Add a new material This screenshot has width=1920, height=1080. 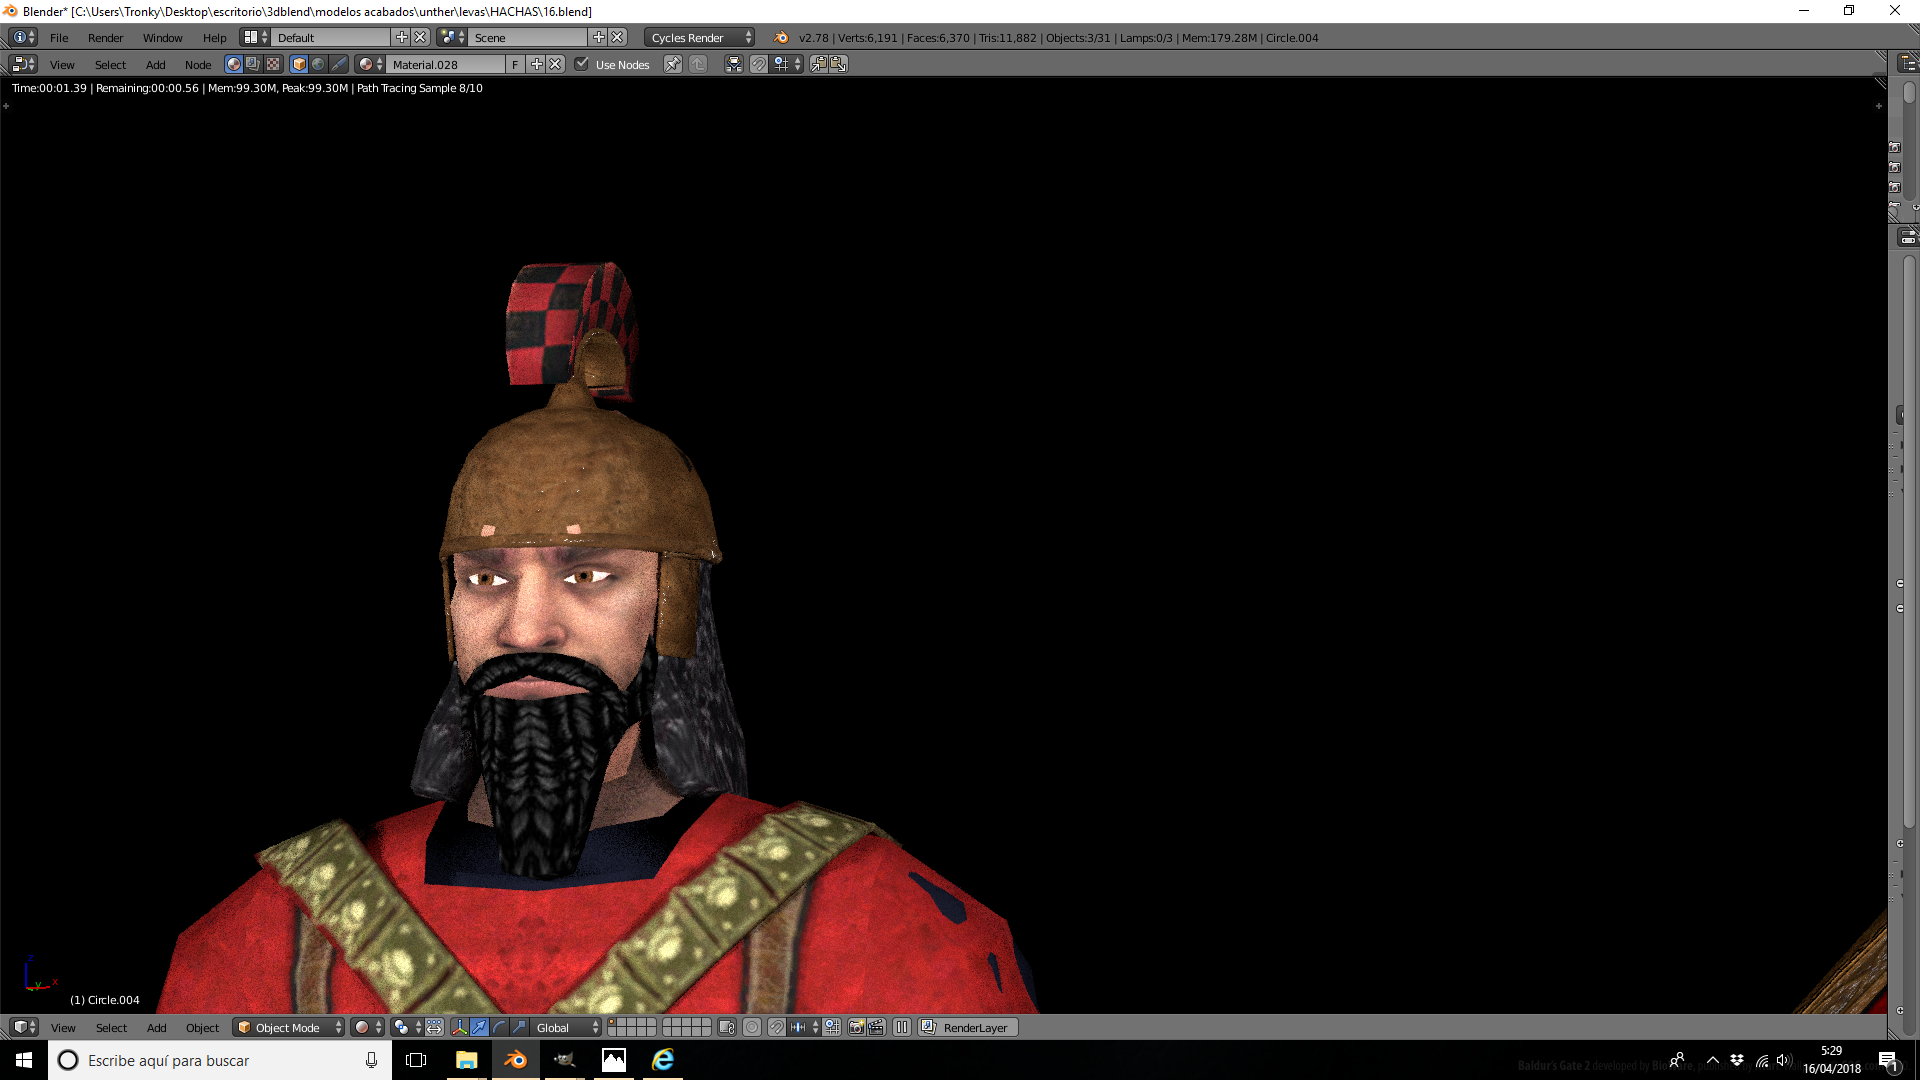tap(537, 64)
